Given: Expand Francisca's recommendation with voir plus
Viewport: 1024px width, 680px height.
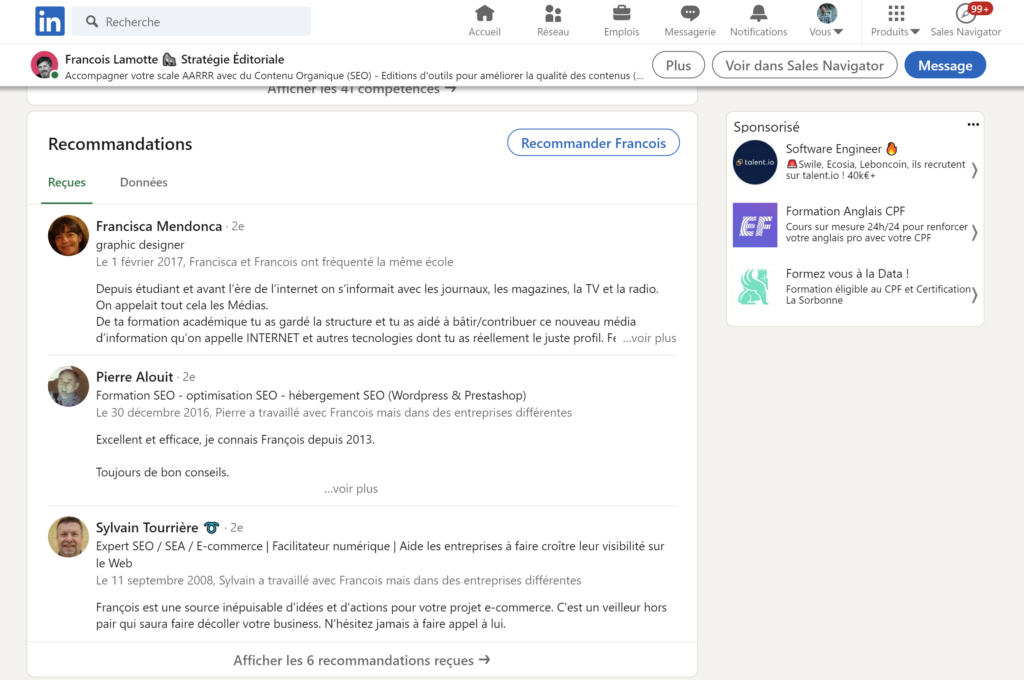Looking at the screenshot, I should (x=649, y=338).
